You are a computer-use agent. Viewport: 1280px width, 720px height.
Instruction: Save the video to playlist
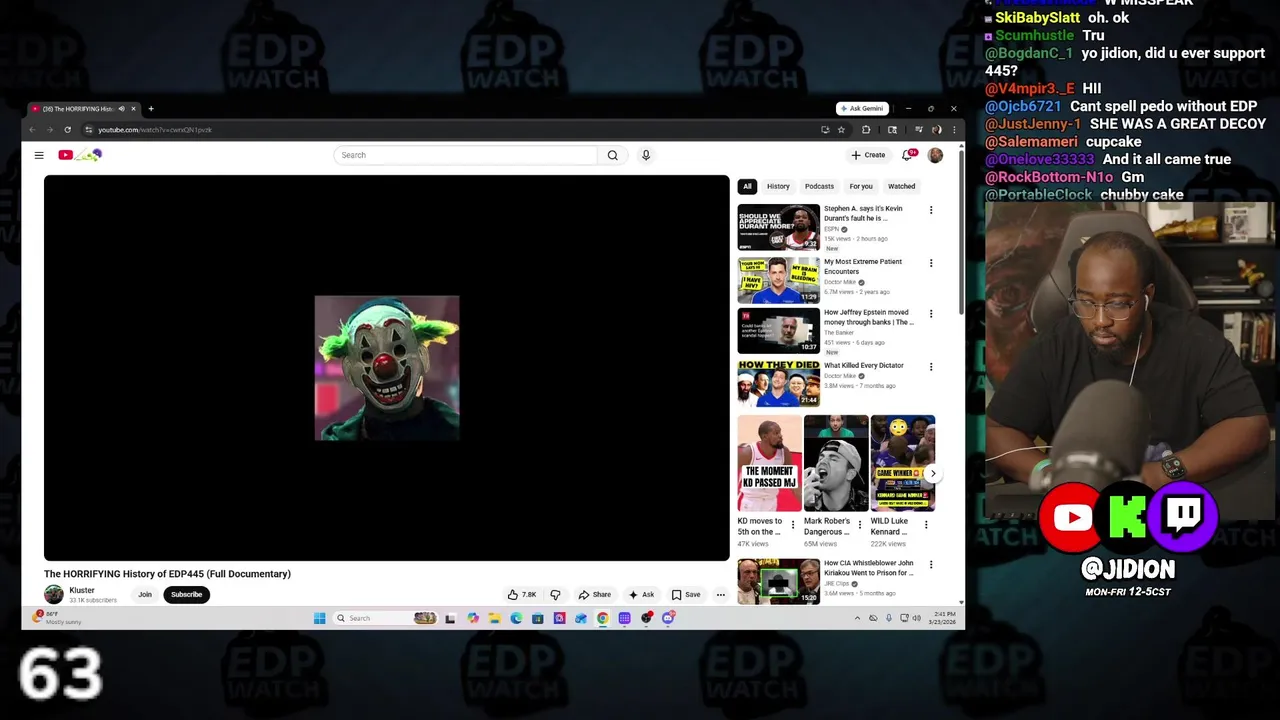[686, 595]
